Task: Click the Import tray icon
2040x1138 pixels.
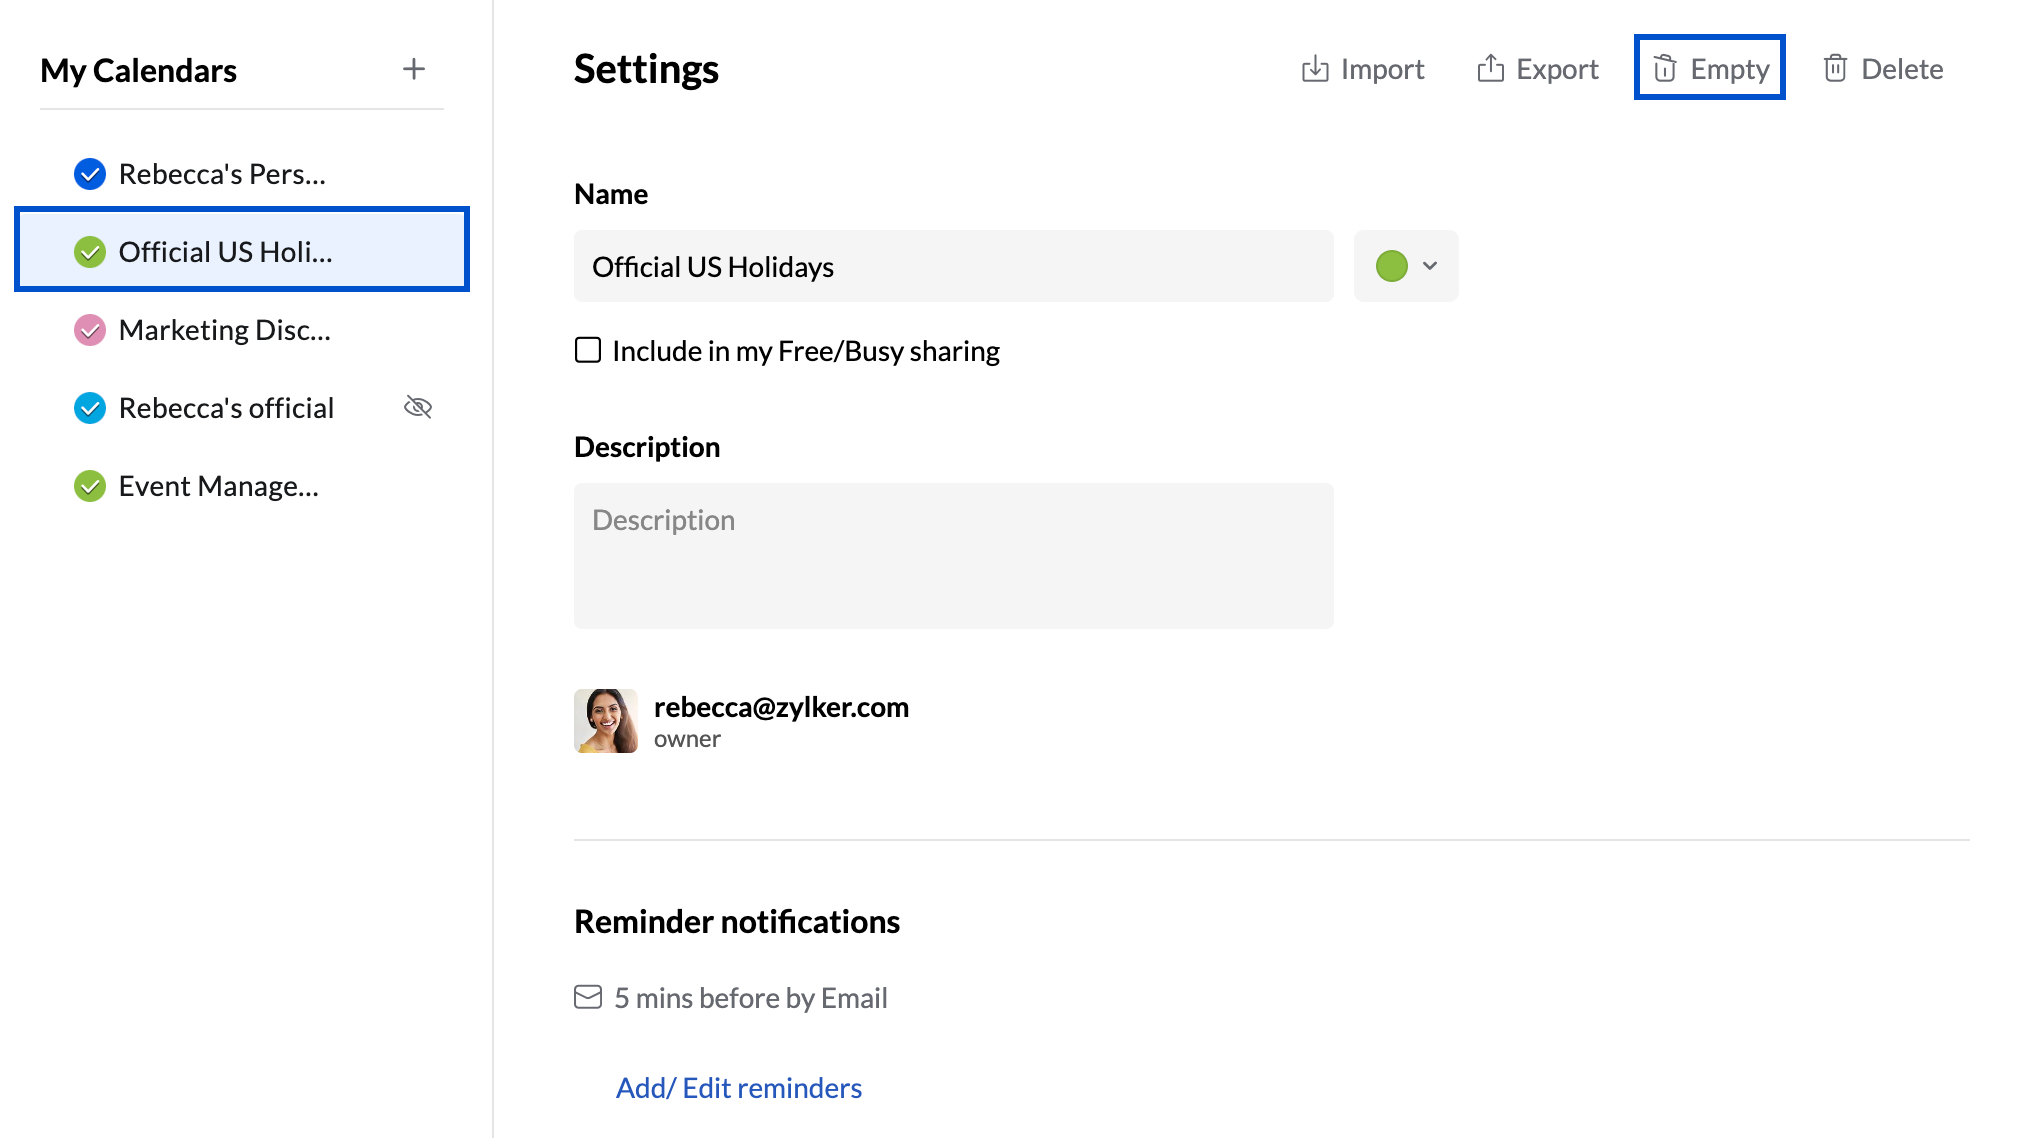Action: tap(1315, 69)
